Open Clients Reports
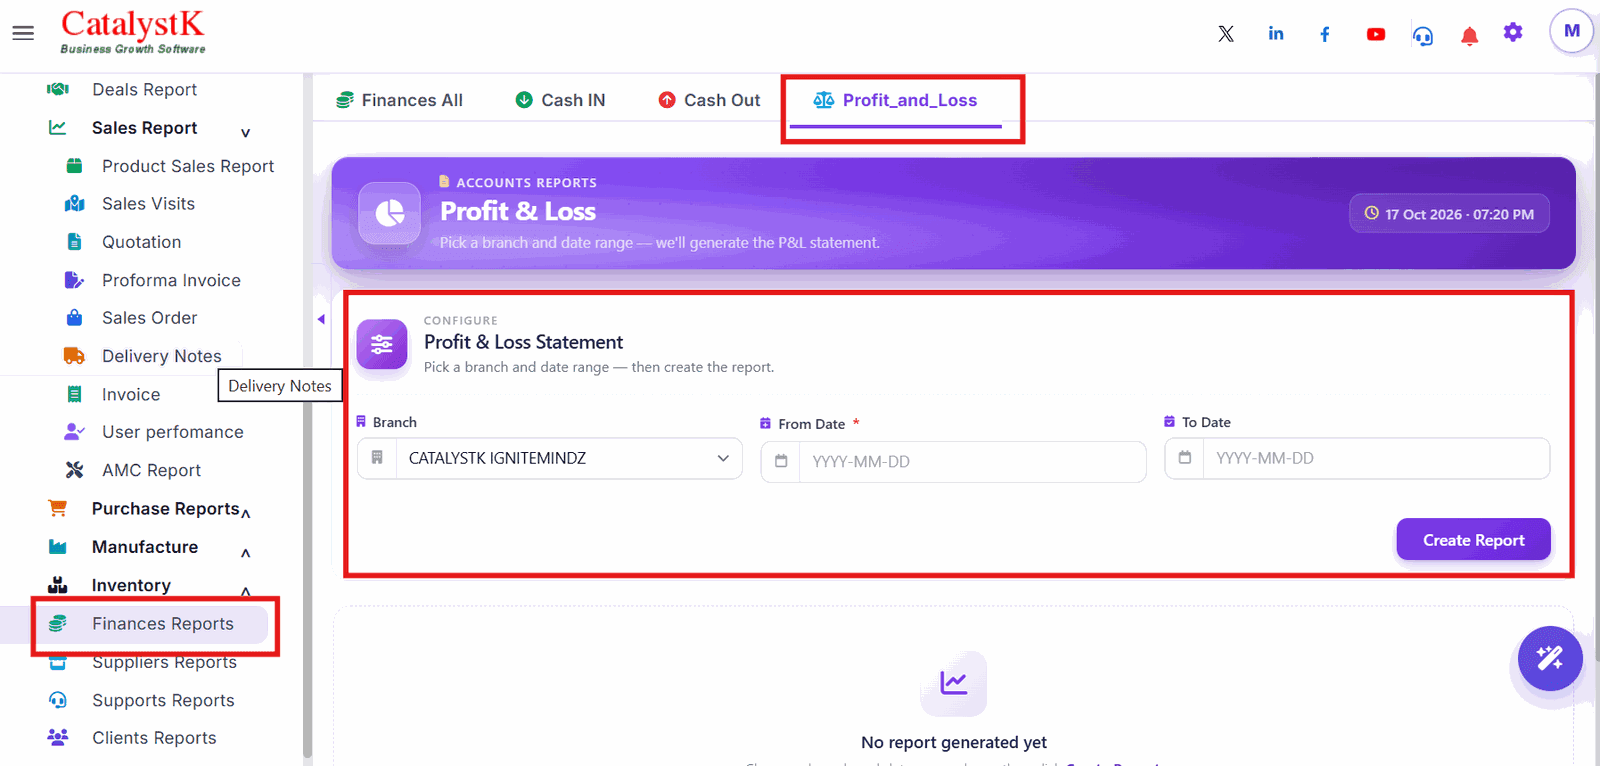 pyautogui.click(x=154, y=738)
